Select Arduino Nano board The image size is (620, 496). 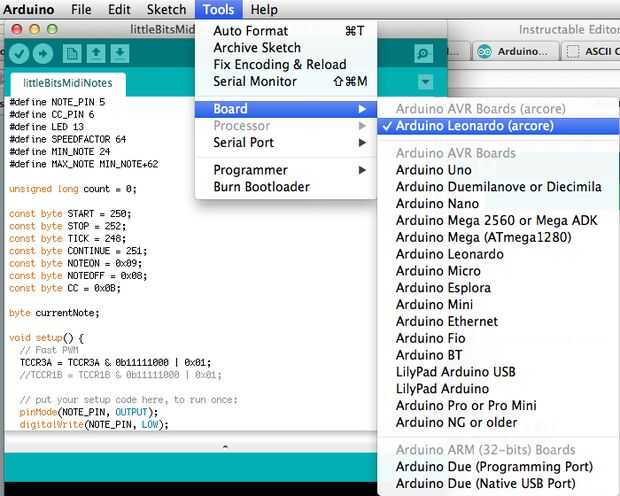point(498,204)
